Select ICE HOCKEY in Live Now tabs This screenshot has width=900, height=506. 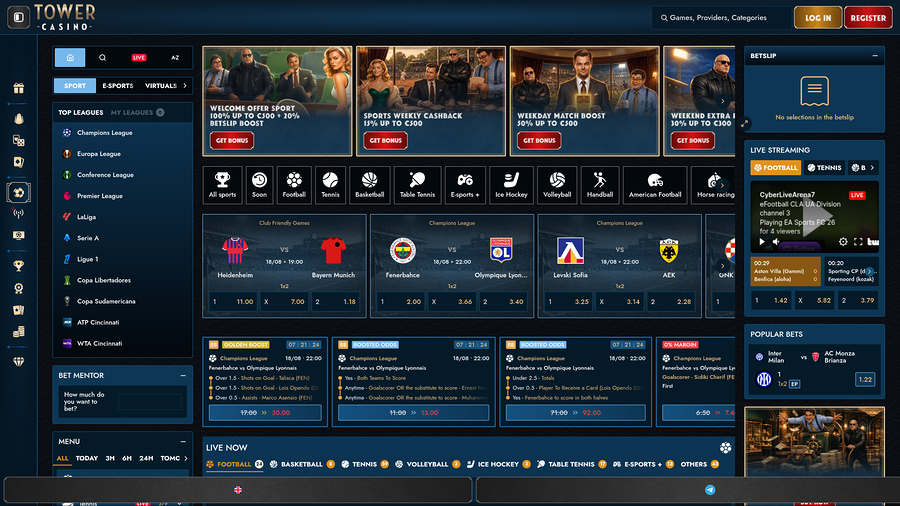pos(498,464)
